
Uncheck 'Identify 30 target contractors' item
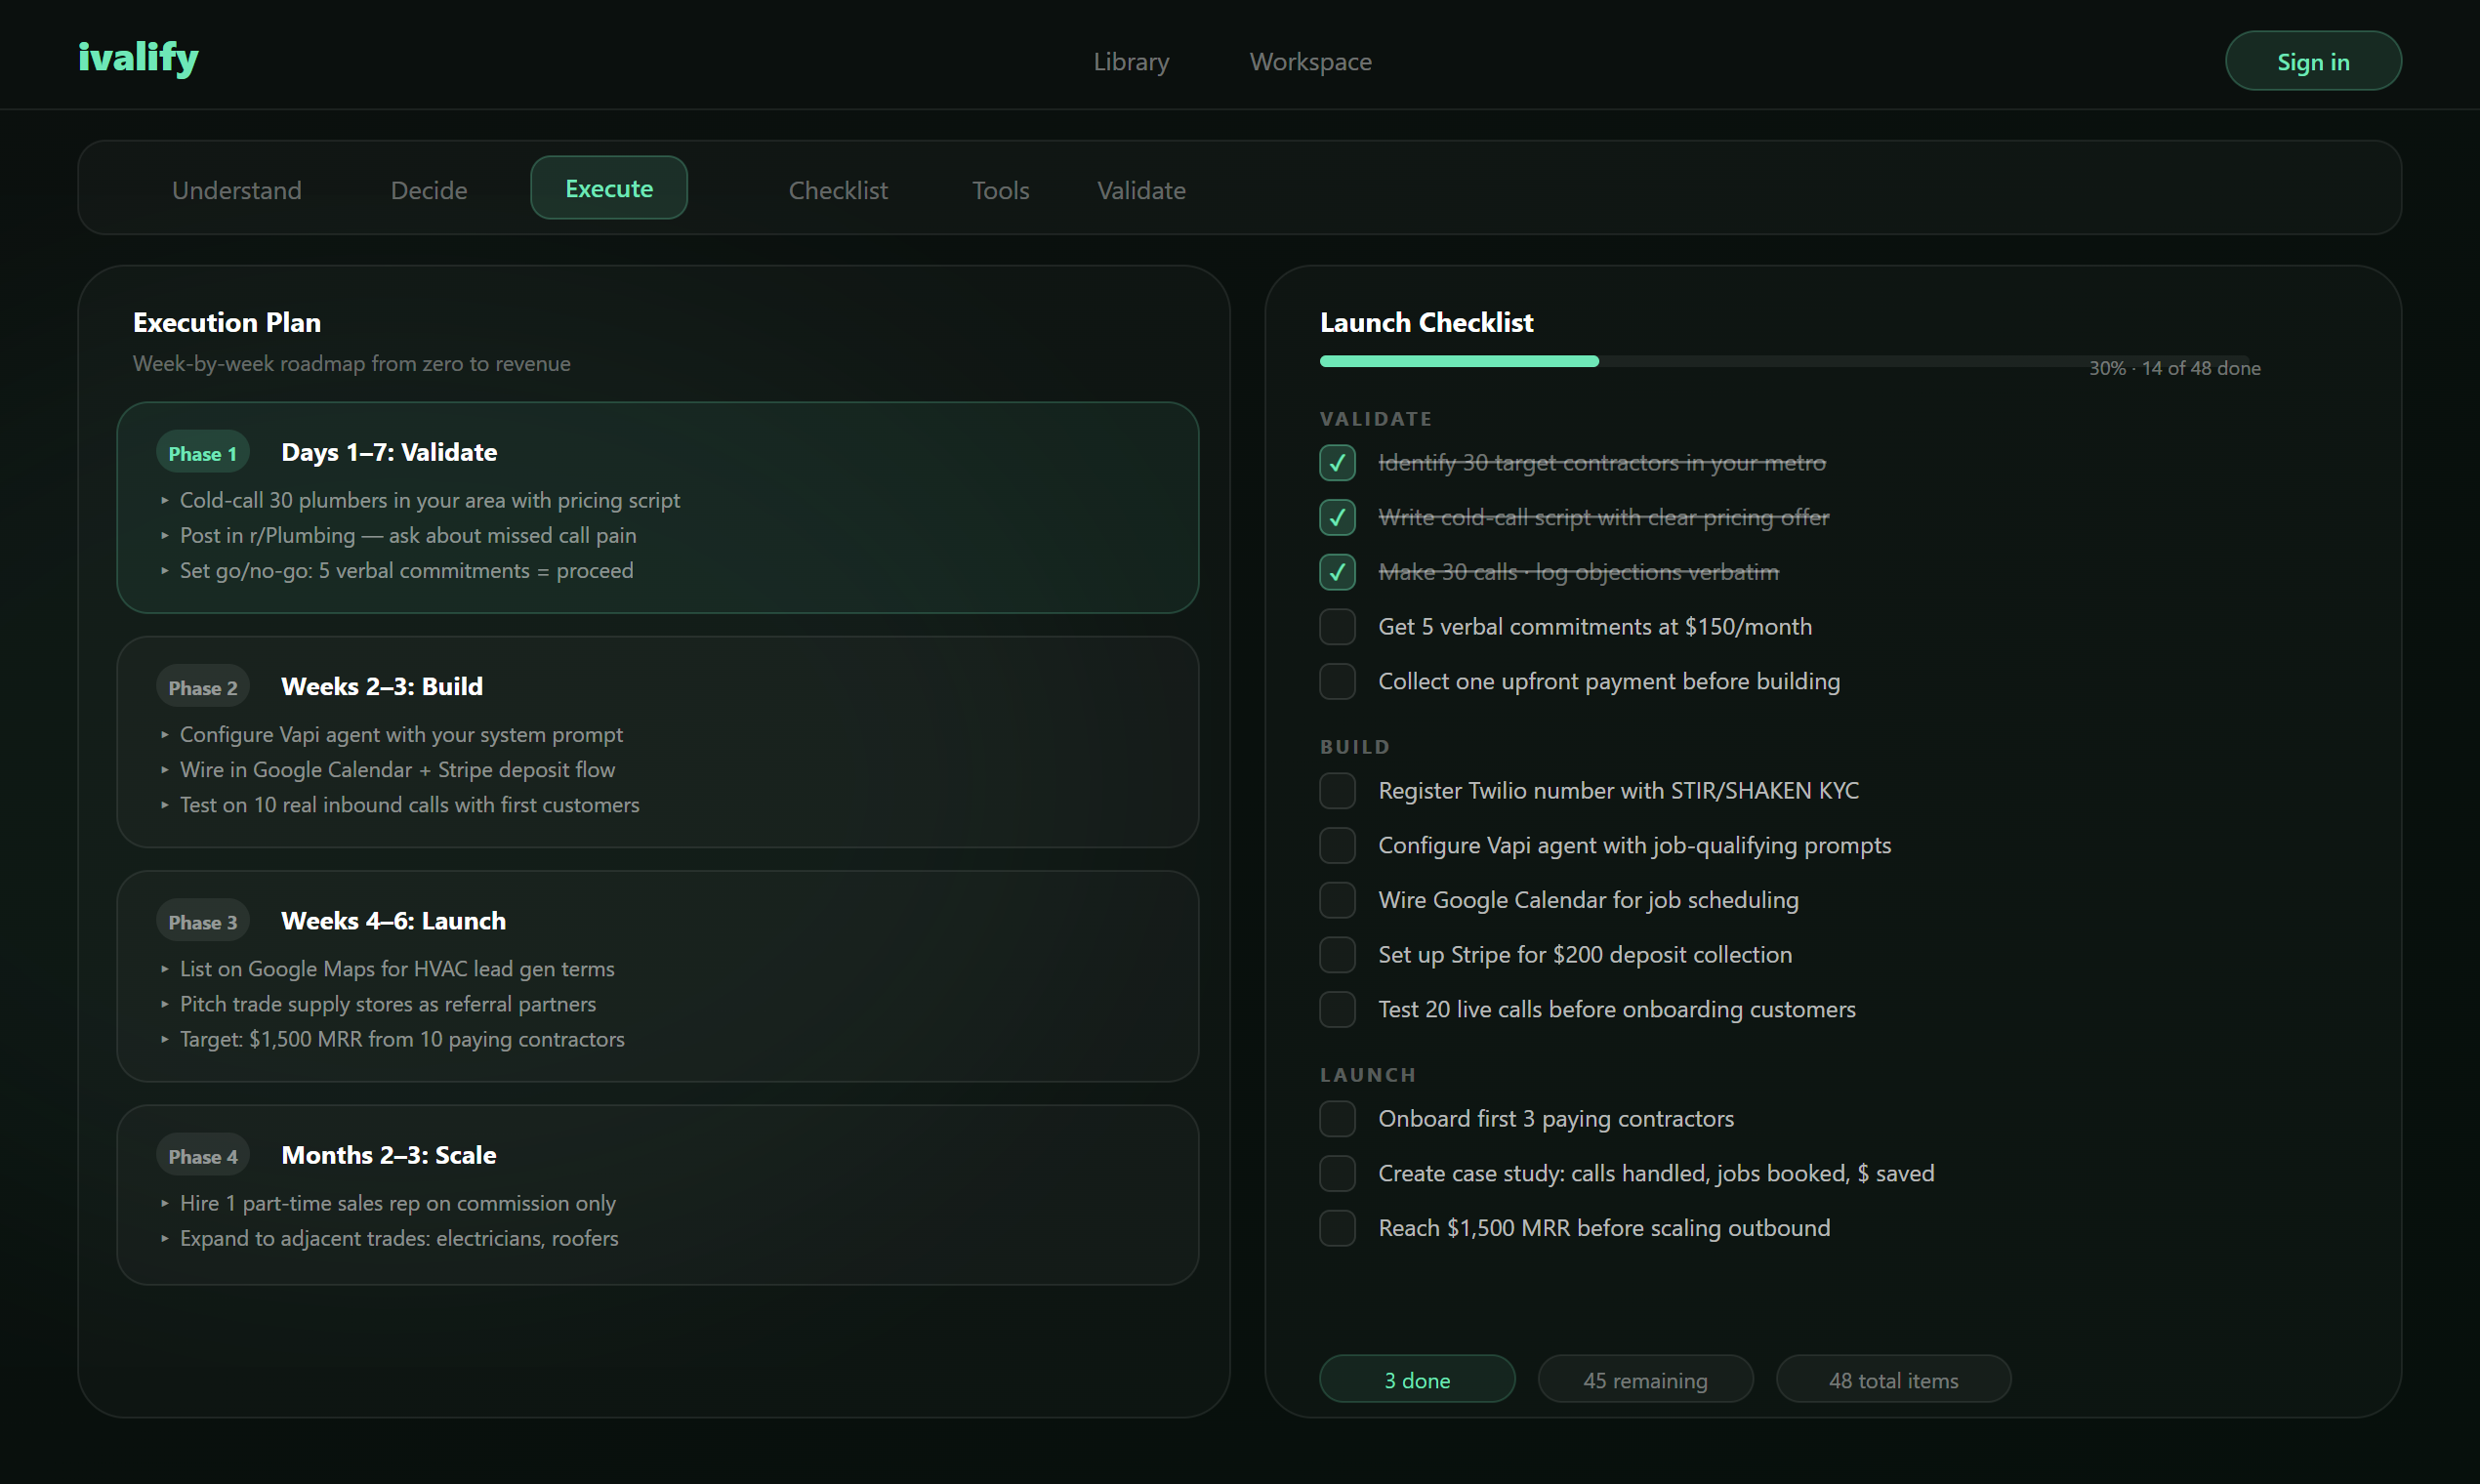coord(1337,463)
